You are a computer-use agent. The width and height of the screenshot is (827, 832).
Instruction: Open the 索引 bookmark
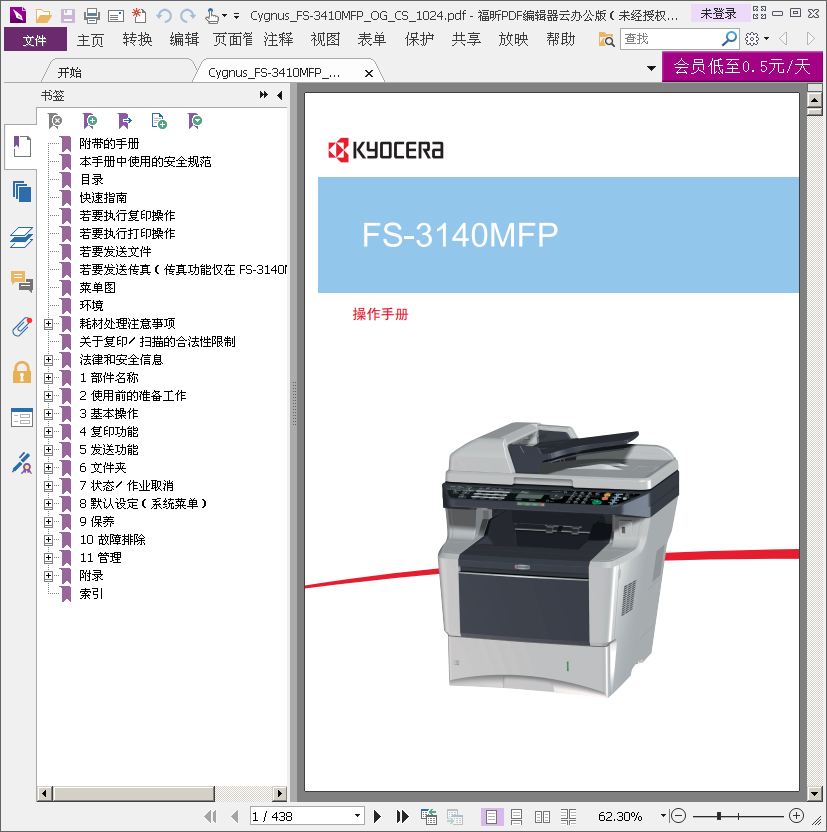(x=91, y=594)
